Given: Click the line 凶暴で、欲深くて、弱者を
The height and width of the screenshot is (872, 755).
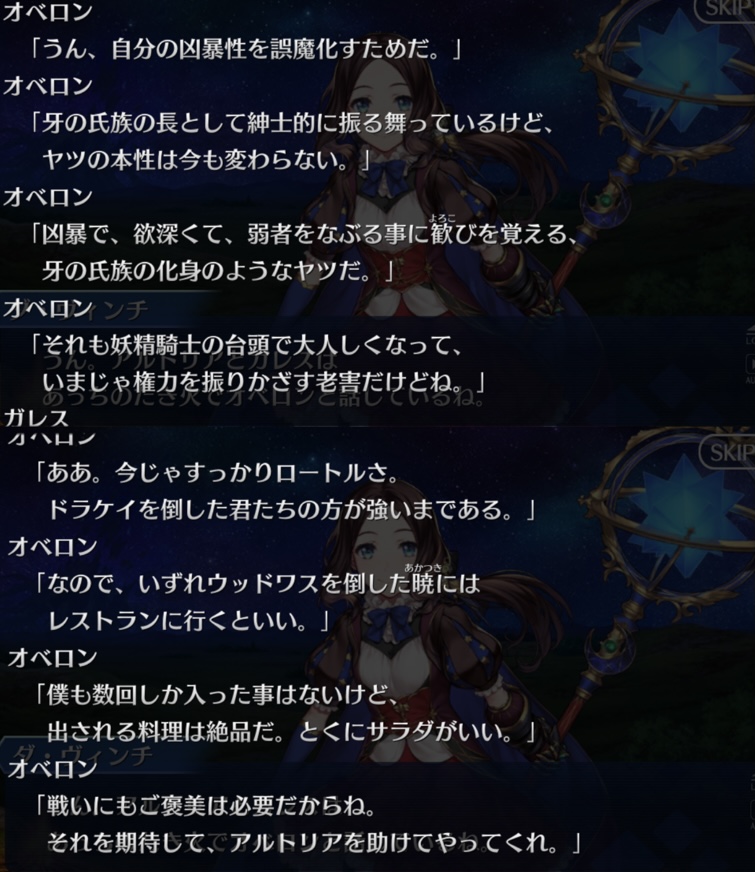Looking at the screenshot, I should pyautogui.click(x=305, y=234).
